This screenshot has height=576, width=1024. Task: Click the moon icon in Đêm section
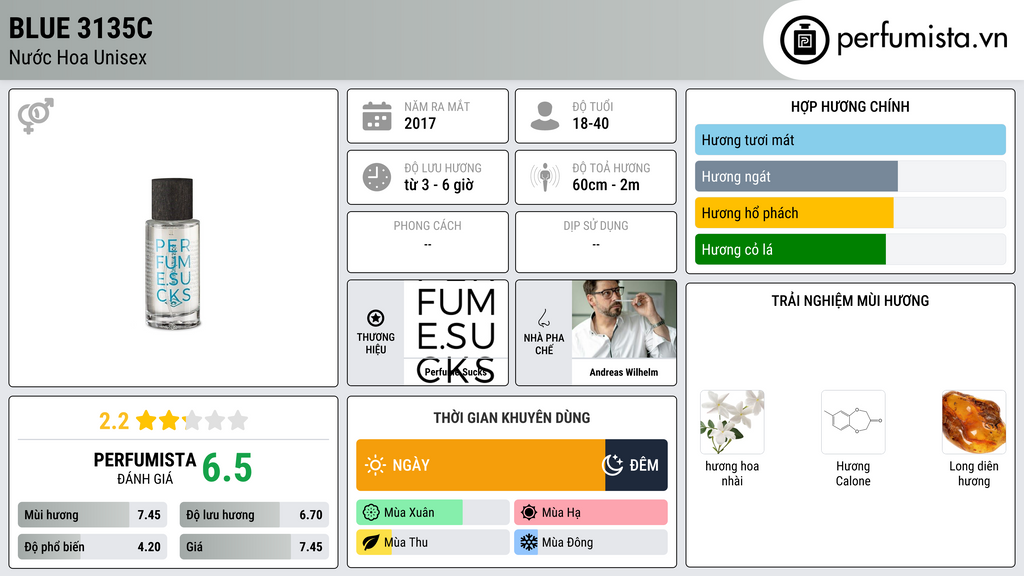(x=612, y=465)
